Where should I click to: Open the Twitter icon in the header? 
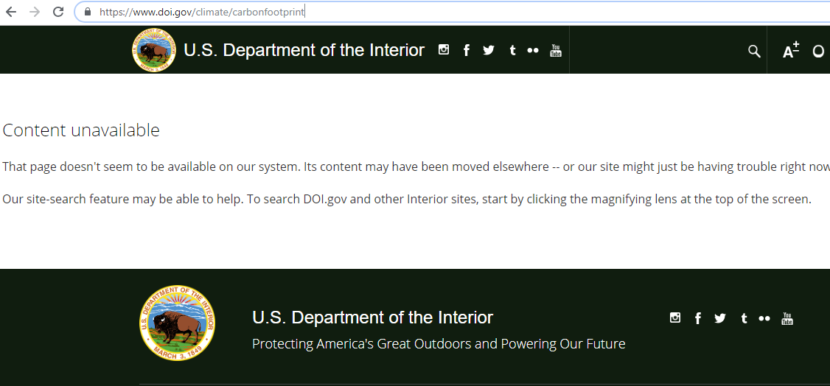489,50
